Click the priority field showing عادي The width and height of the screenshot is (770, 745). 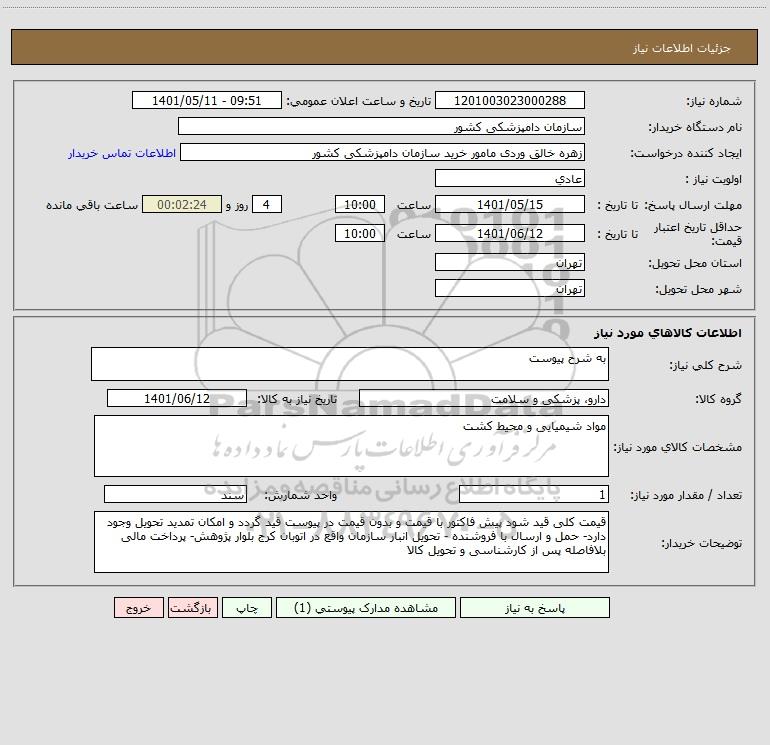click(510, 179)
